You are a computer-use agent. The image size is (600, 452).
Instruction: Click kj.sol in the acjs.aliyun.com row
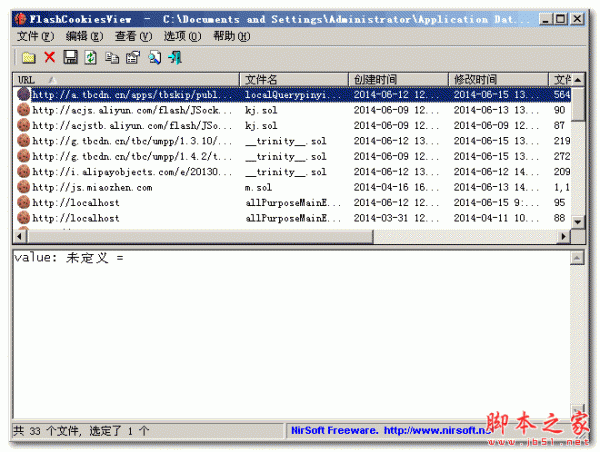(x=261, y=110)
